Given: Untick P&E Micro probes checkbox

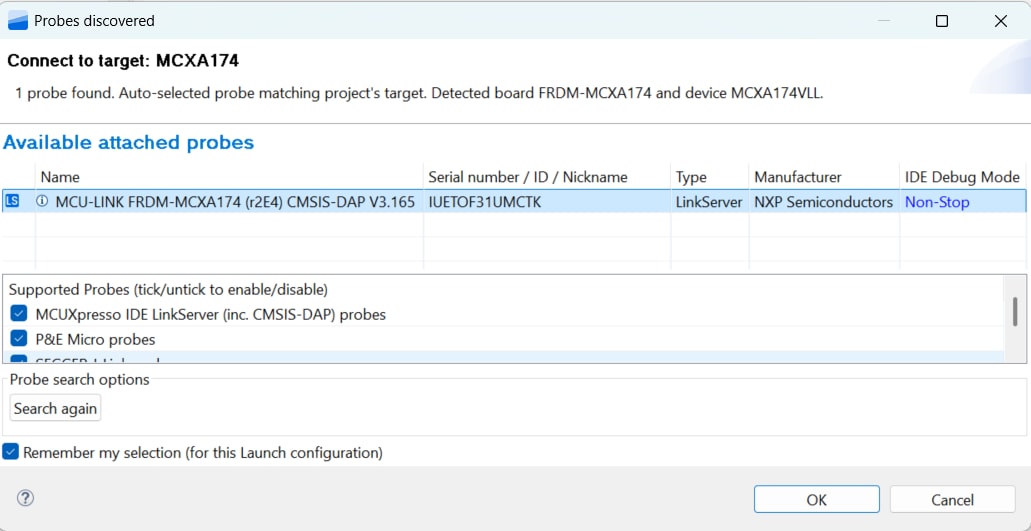Looking at the screenshot, I should coord(19,339).
